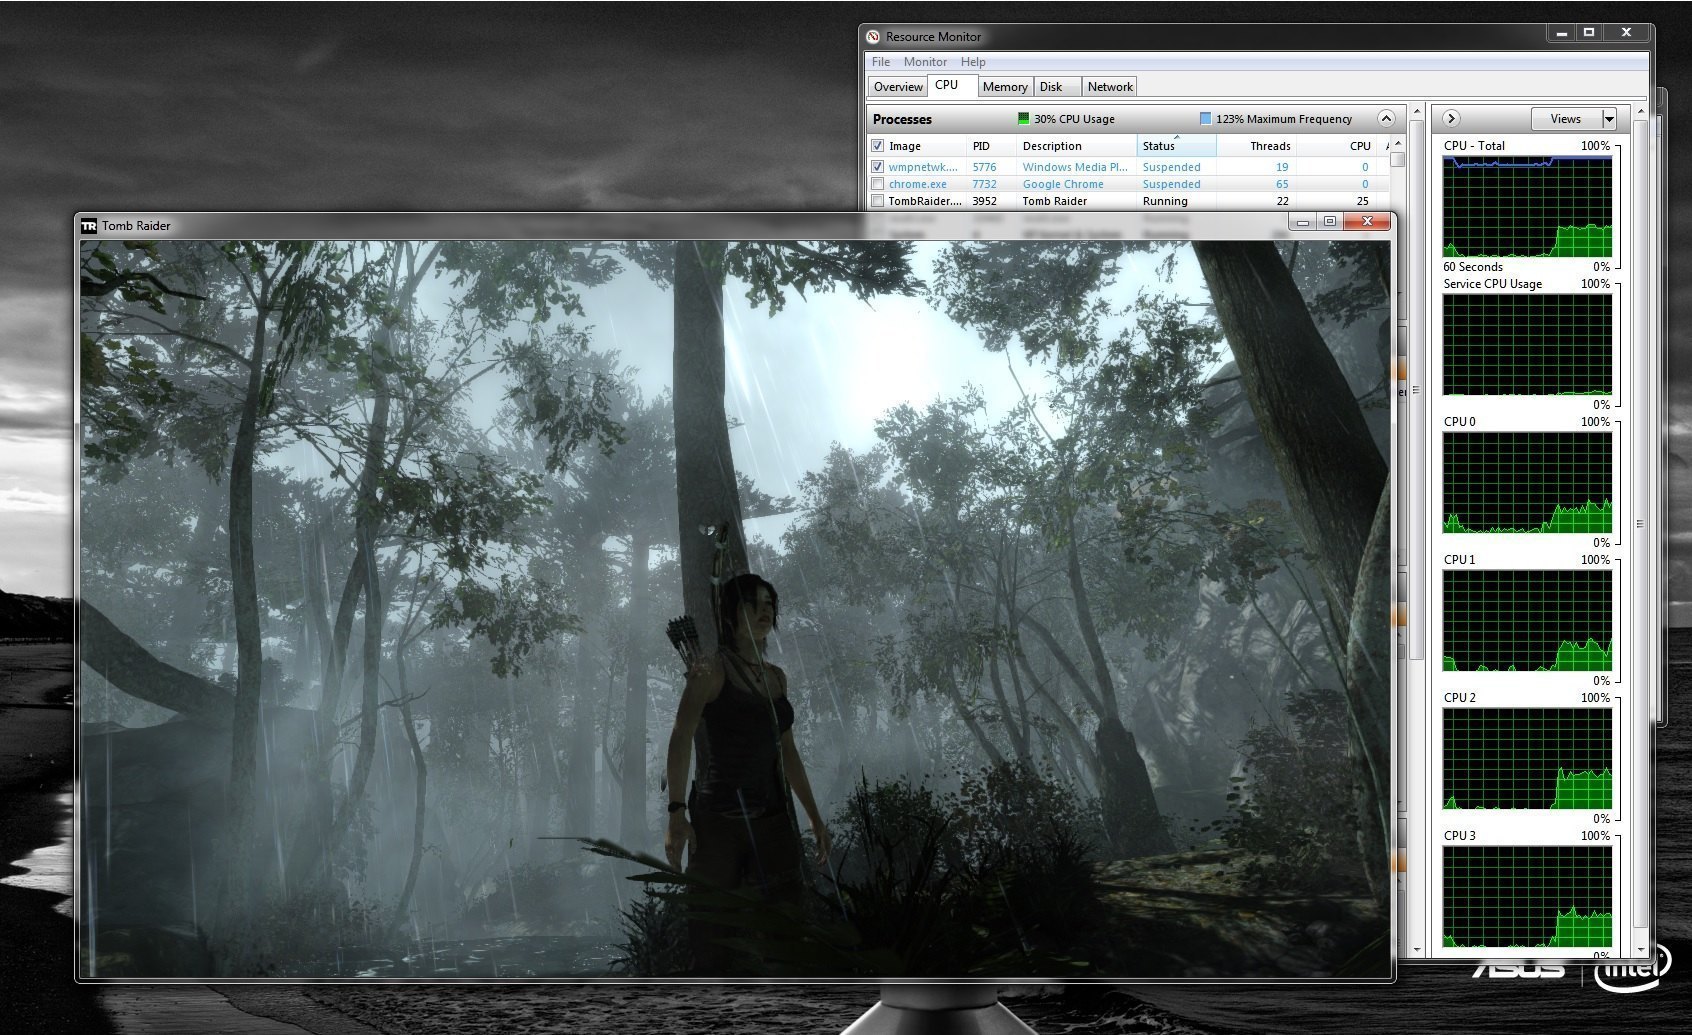Uncheck the wmpnetwk process checkbox
Image resolution: width=1692 pixels, height=1035 pixels.
[x=878, y=167]
